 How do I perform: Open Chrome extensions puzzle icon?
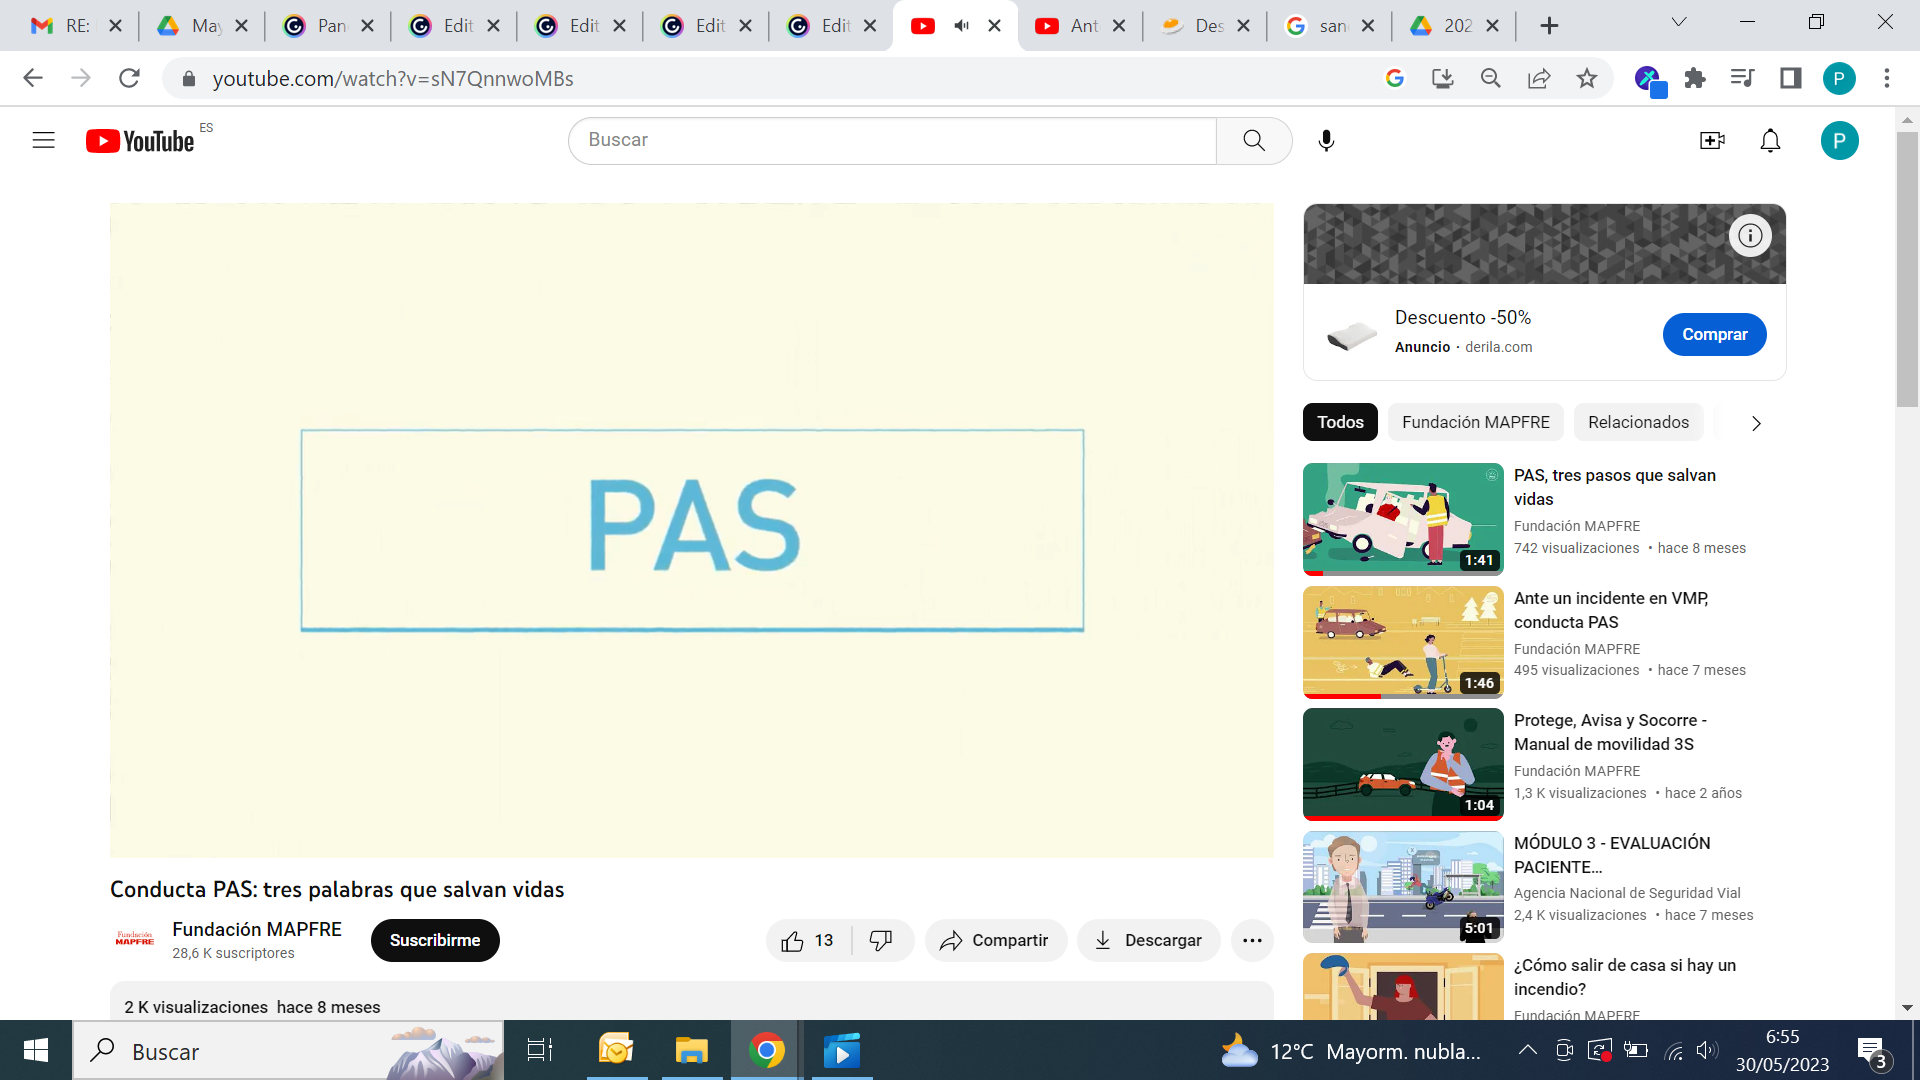pos(1695,78)
